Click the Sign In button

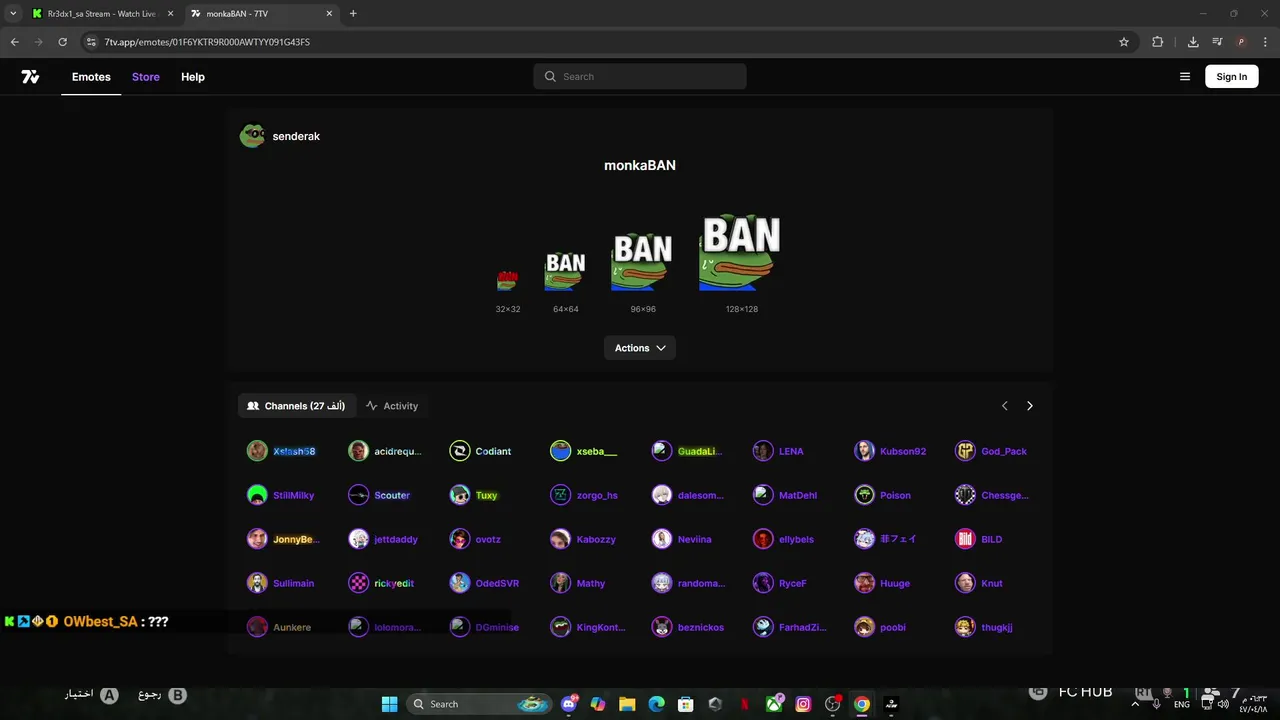[x=1232, y=77]
